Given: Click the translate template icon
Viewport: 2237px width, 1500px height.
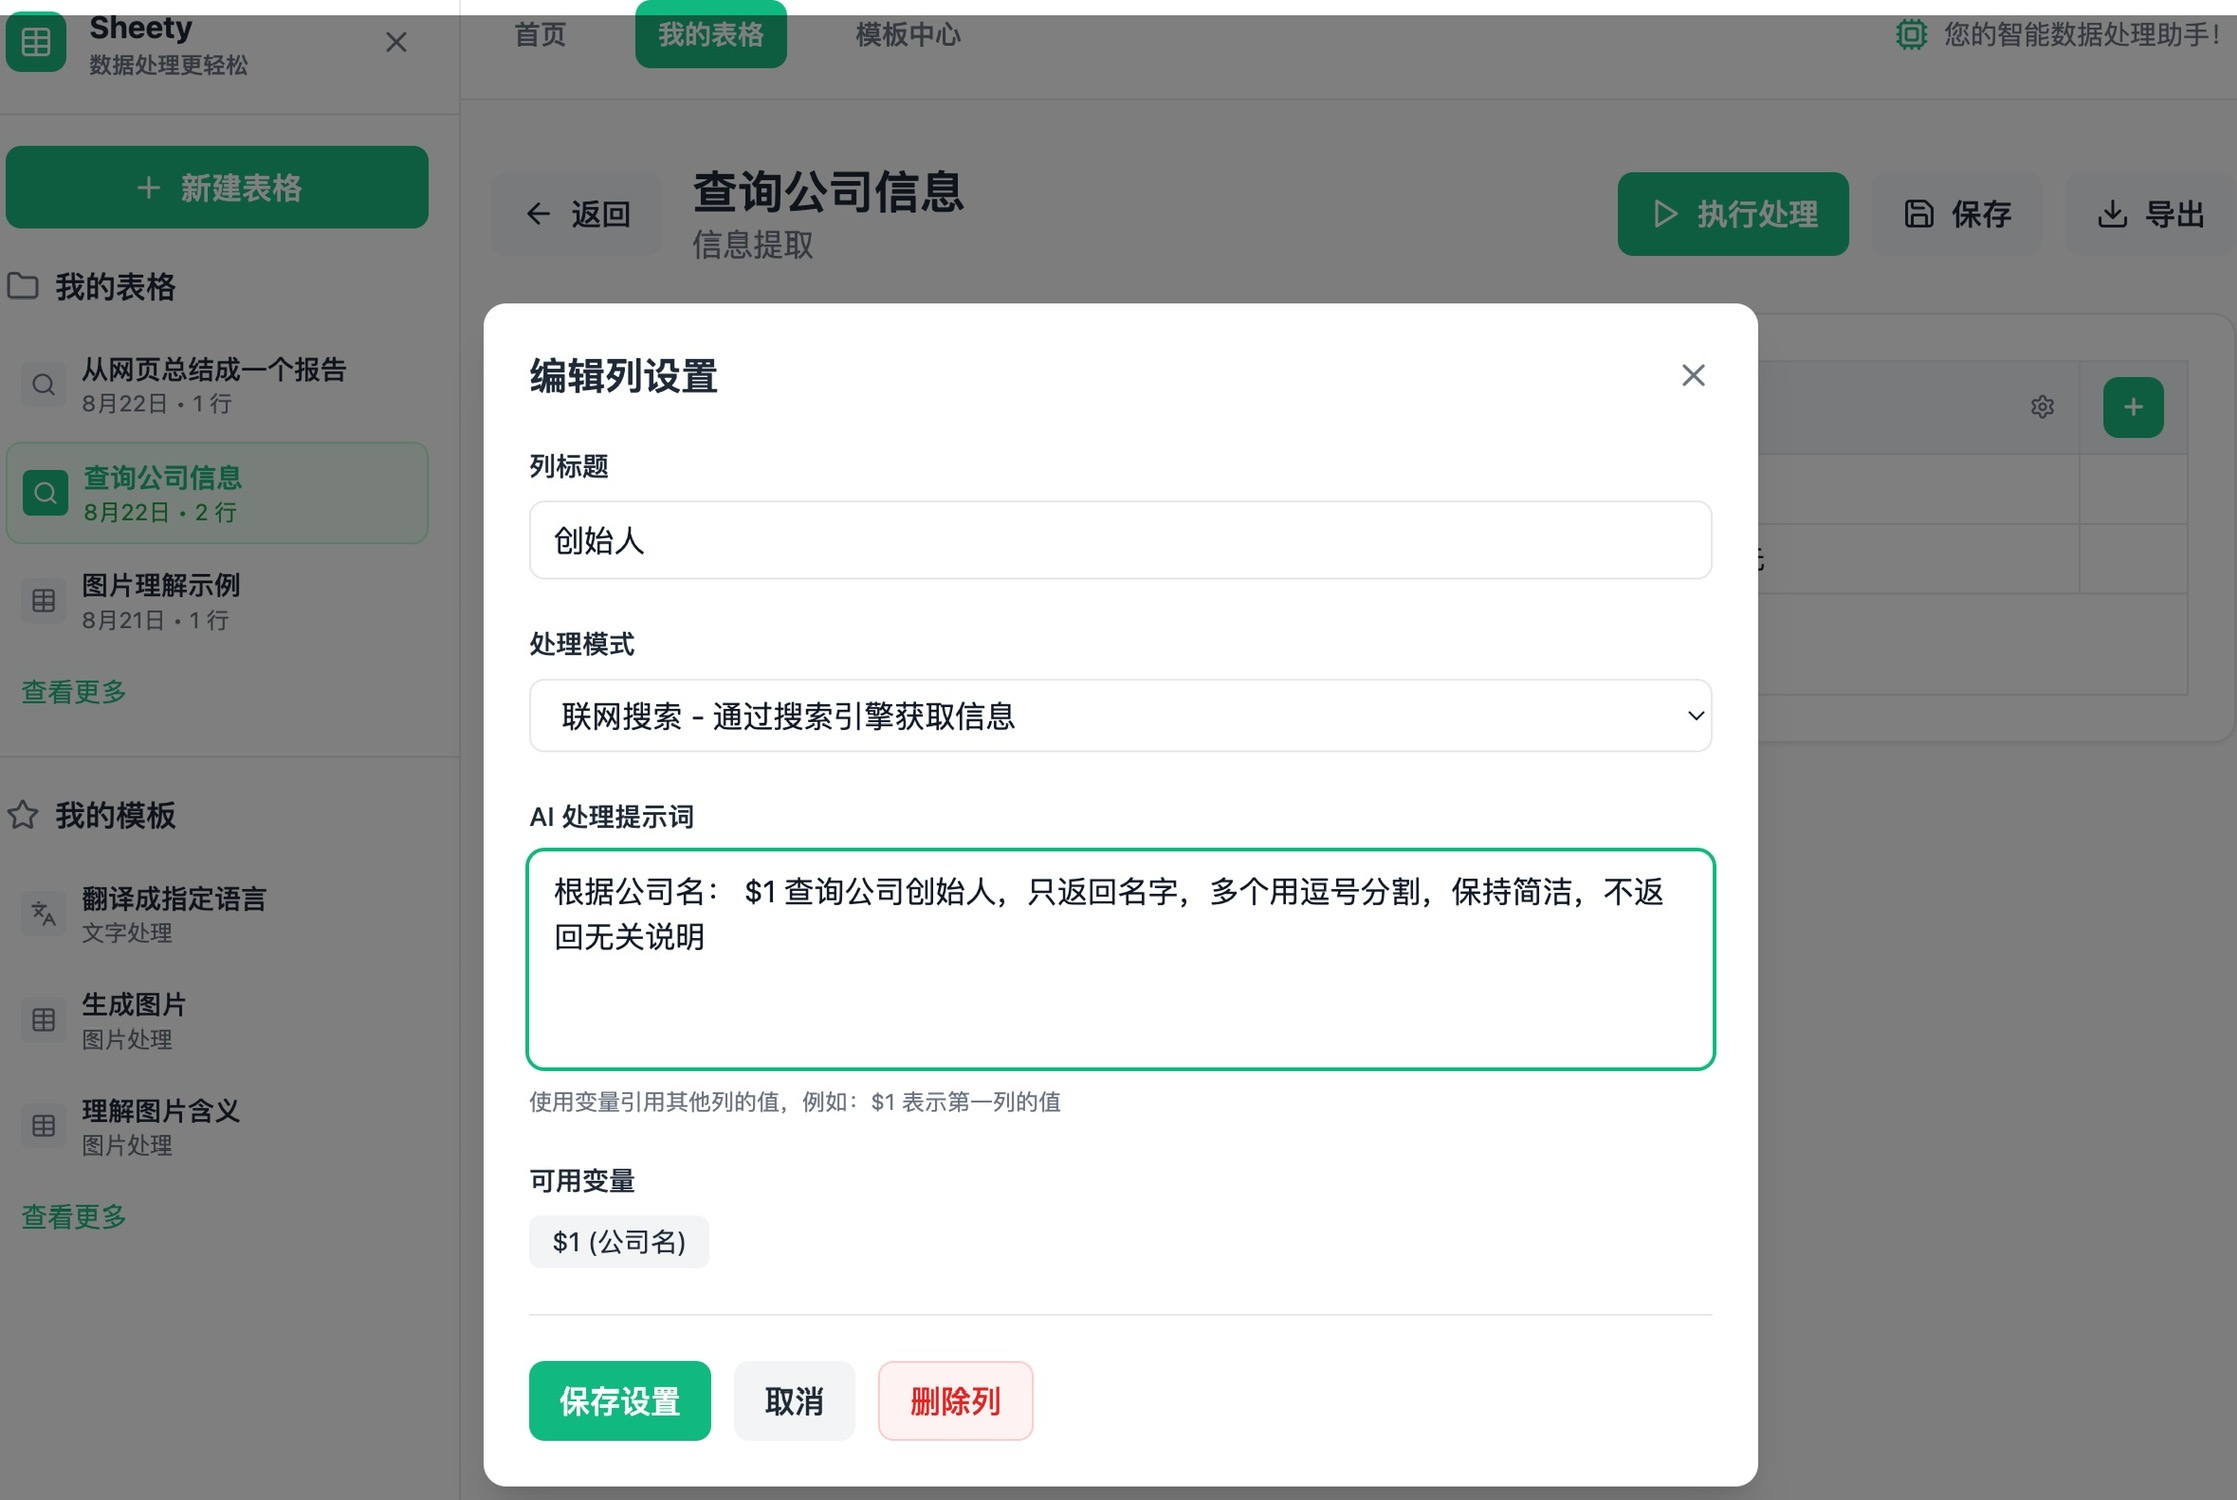Looking at the screenshot, I should point(43,913).
